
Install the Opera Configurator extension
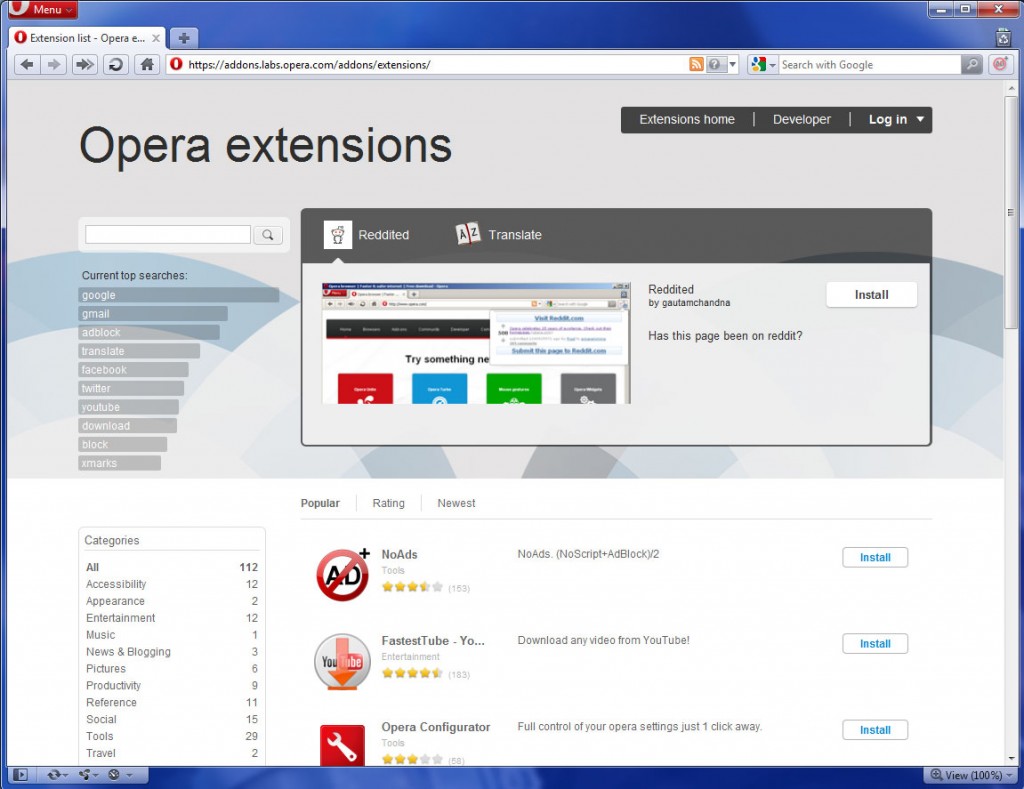tap(874, 730)
